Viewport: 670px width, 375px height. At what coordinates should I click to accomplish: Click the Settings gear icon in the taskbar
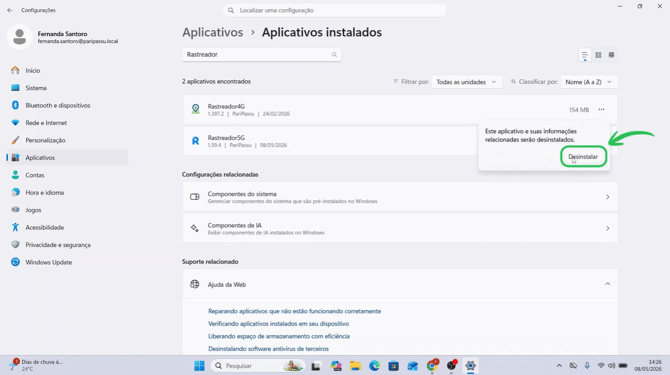pyautogui.click(x=470, y=366)
